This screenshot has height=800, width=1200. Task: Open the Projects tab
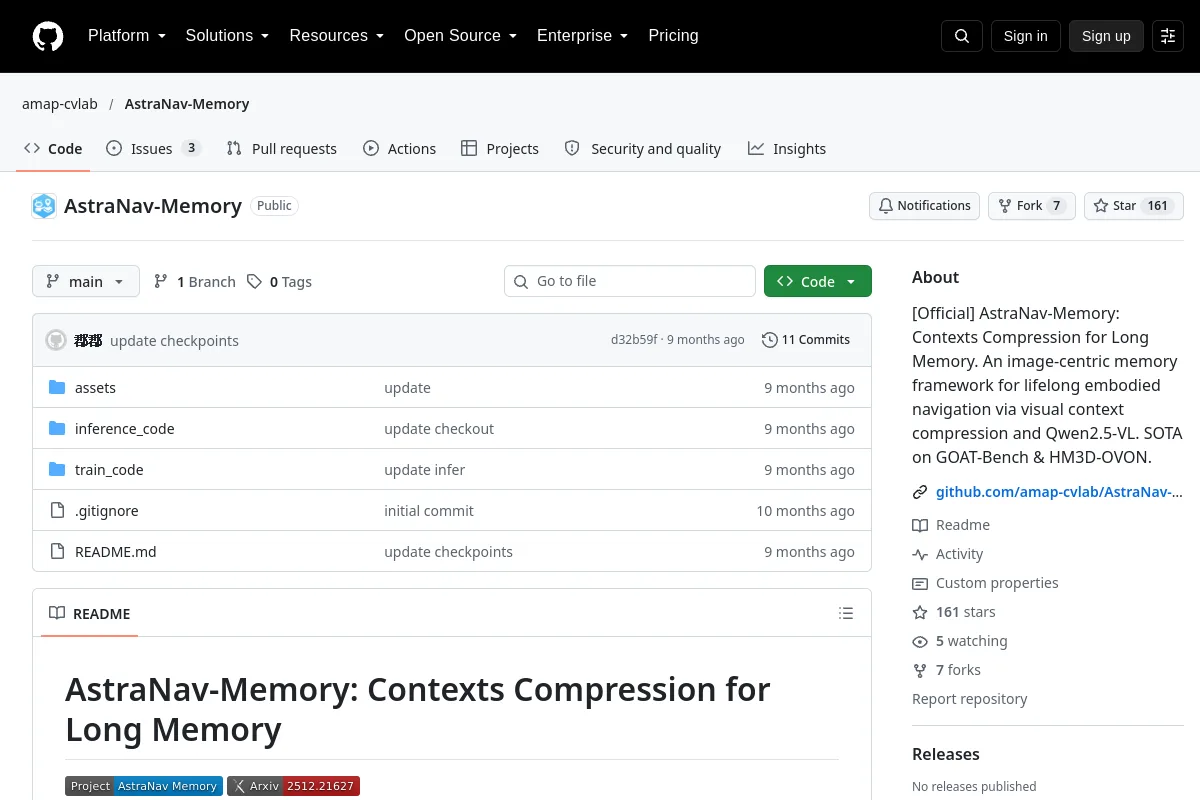[500, 149]
